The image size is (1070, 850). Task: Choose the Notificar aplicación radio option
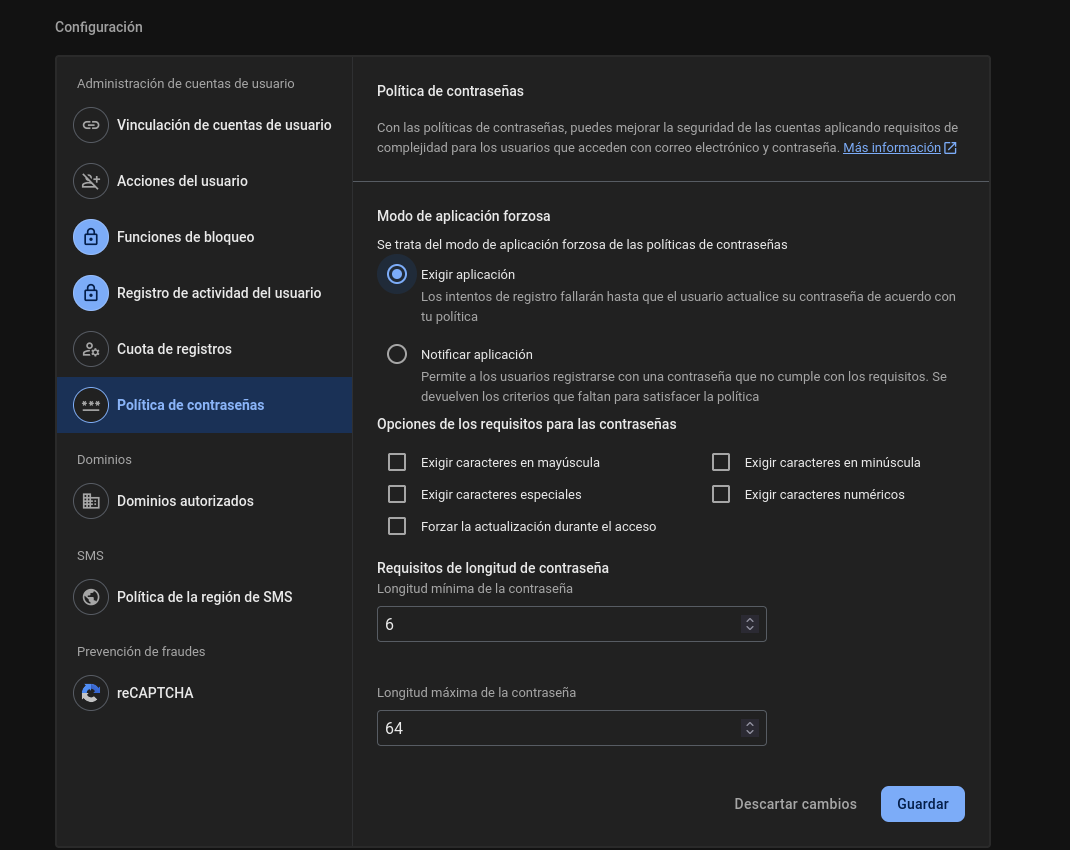[x=397, y=354]
